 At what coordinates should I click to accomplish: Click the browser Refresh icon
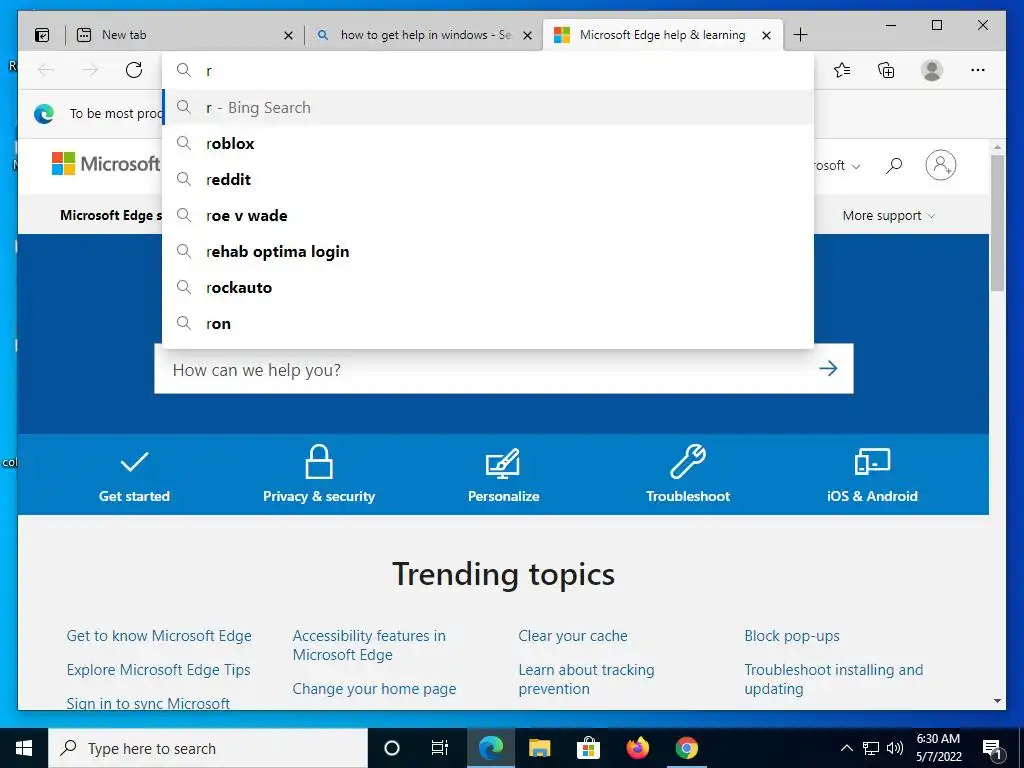(x=134, y=70)
